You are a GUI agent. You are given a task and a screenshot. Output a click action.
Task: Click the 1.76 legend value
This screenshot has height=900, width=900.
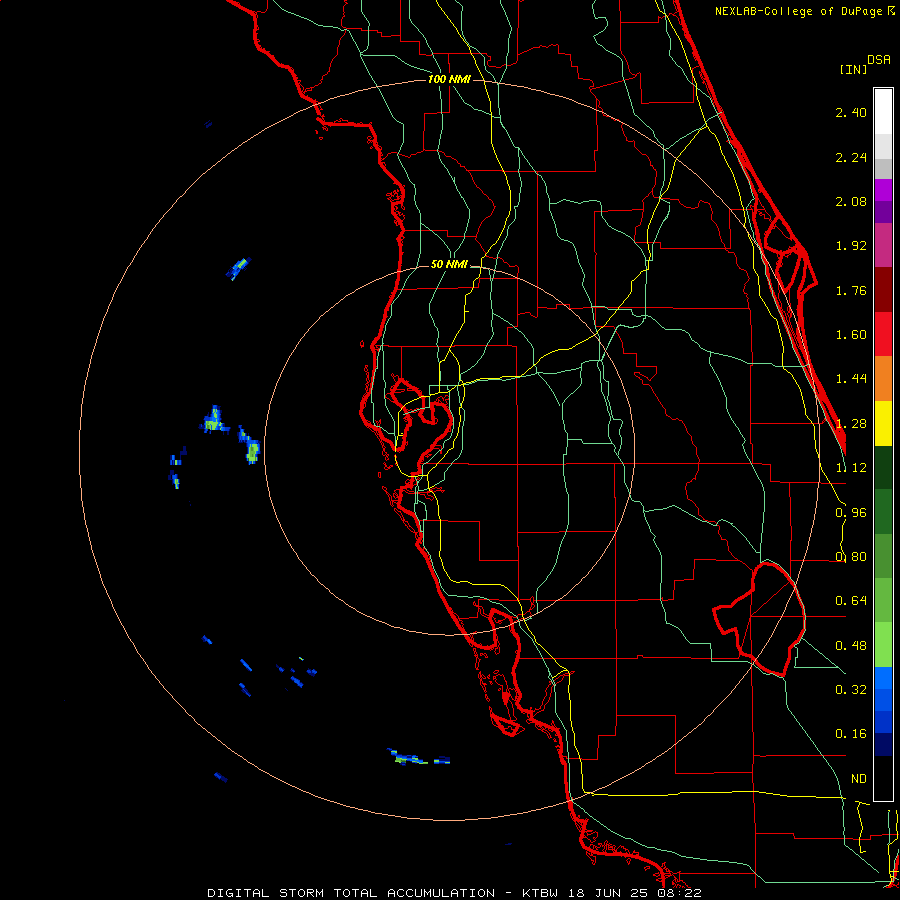pyautogui.click(x=851, y=290)
